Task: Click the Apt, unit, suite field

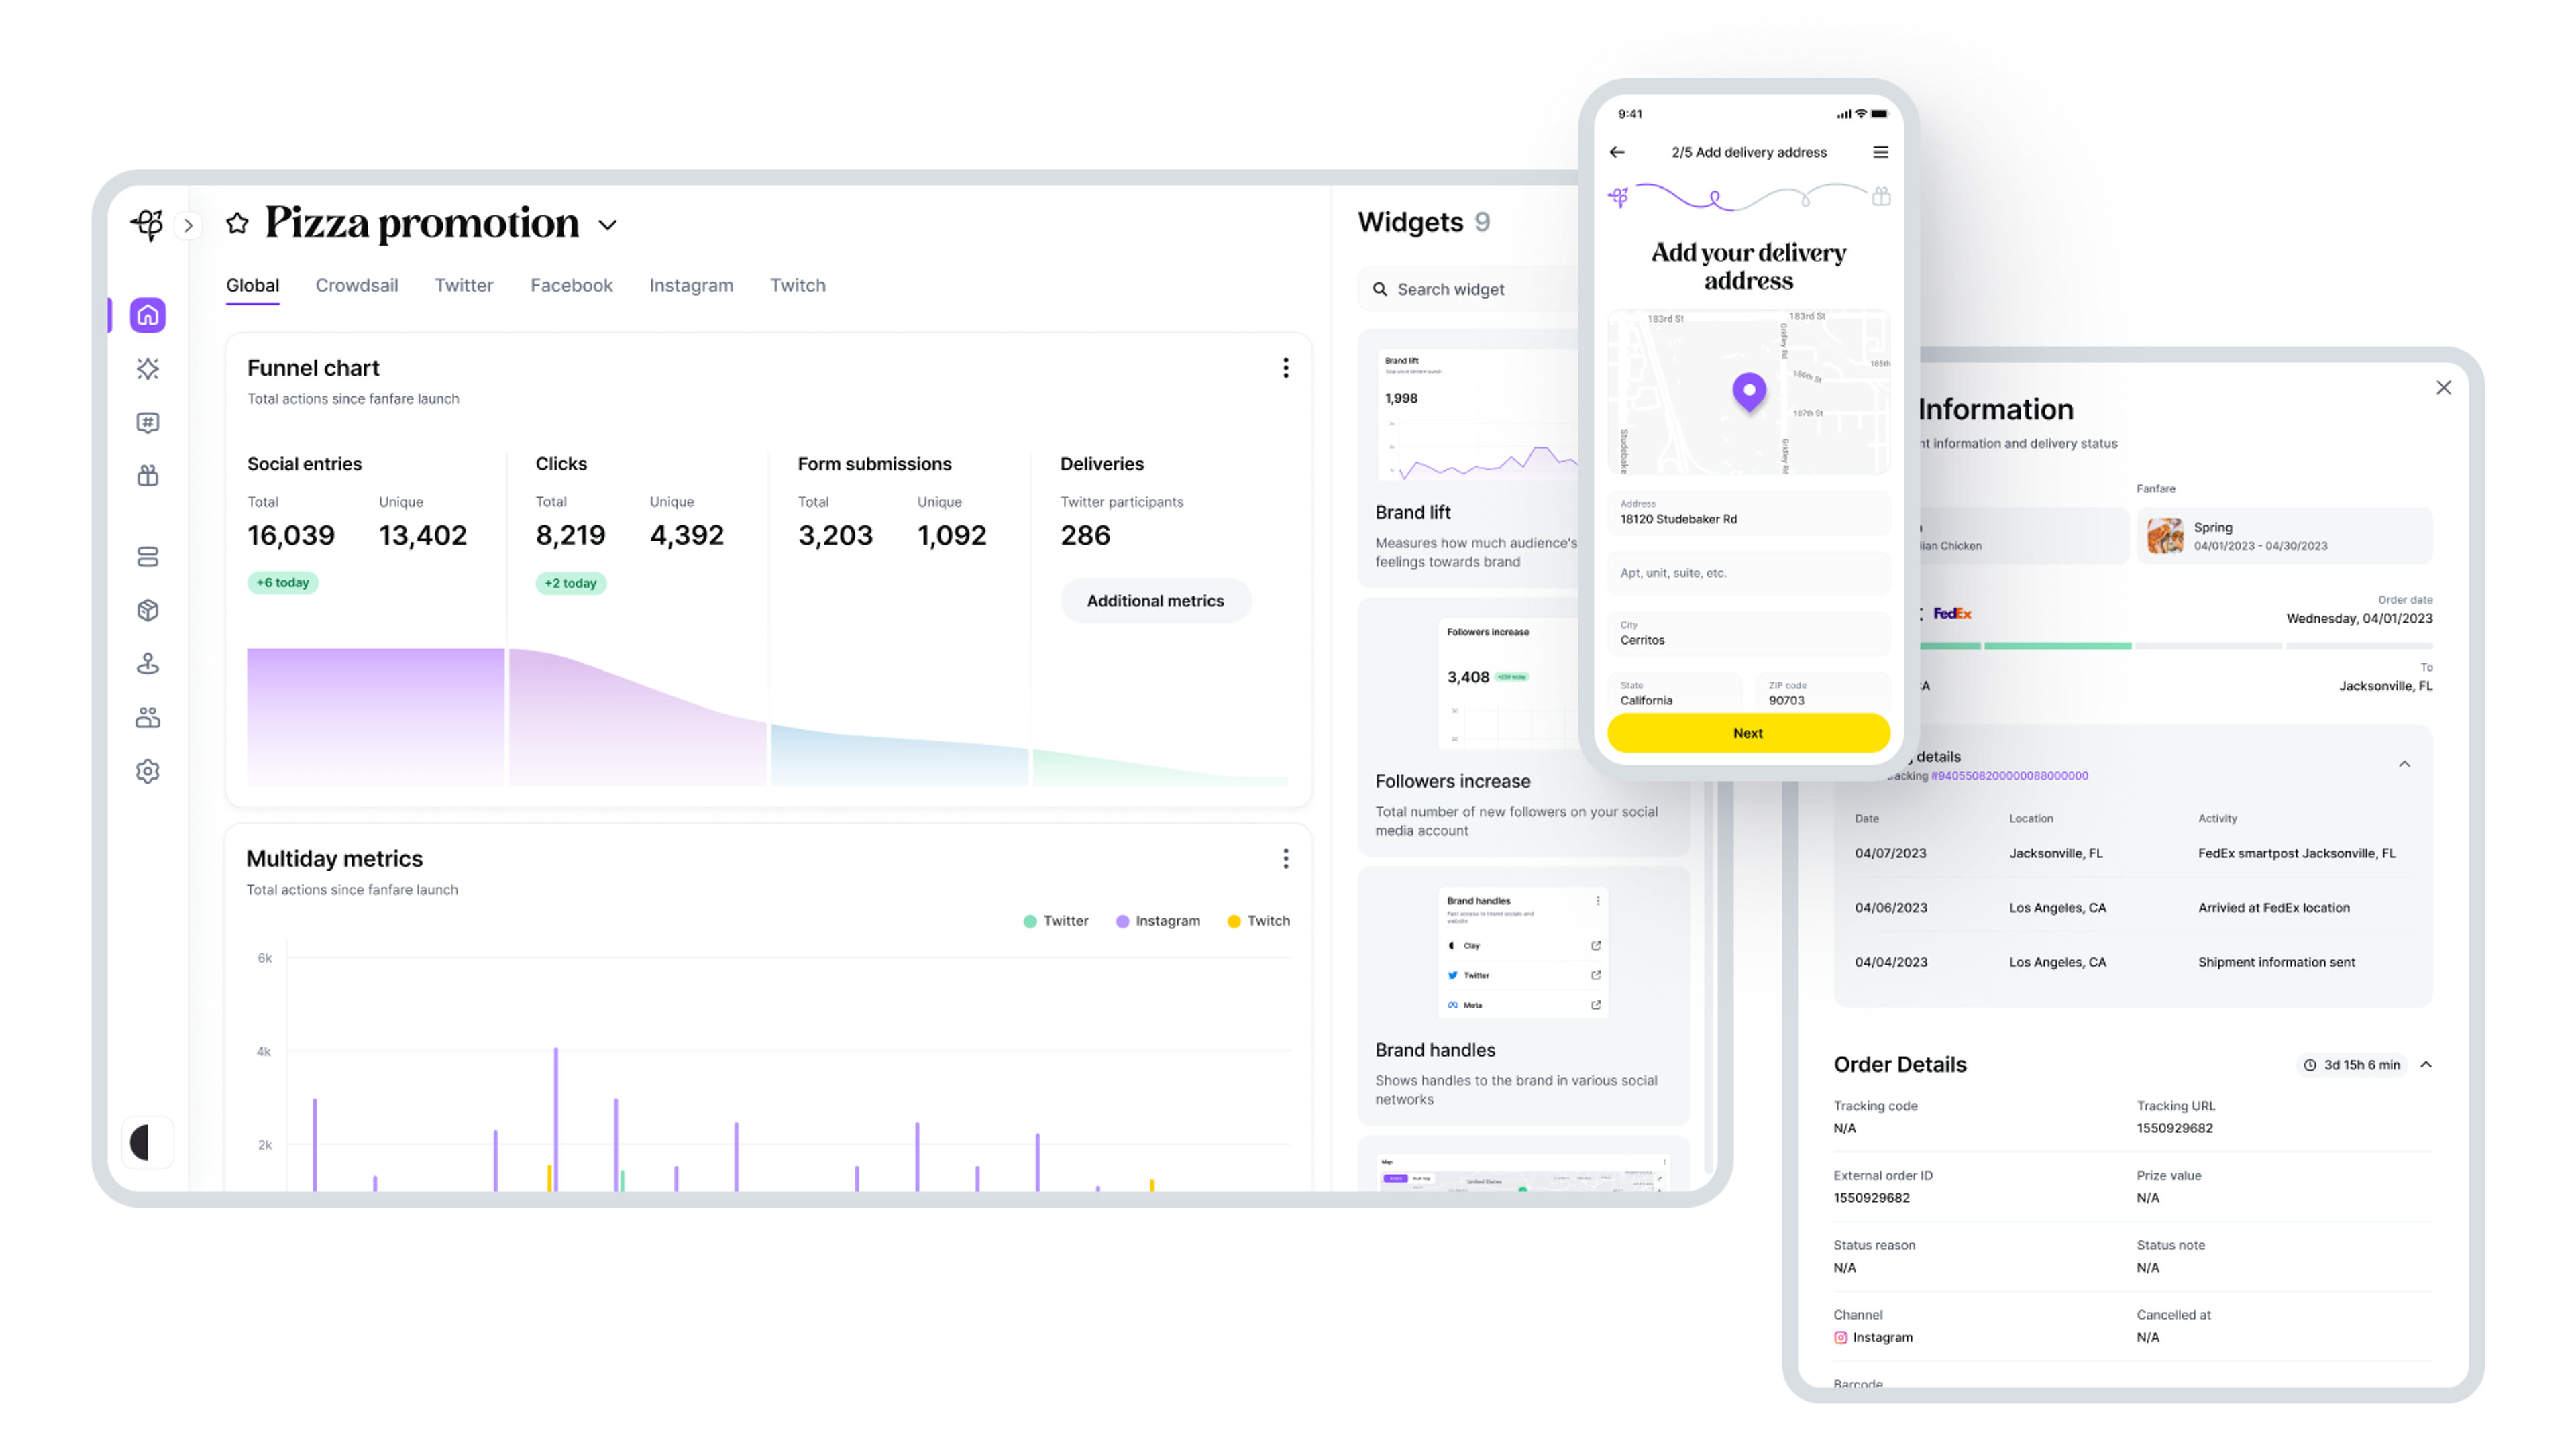Action: click(x=1748, y=573)
